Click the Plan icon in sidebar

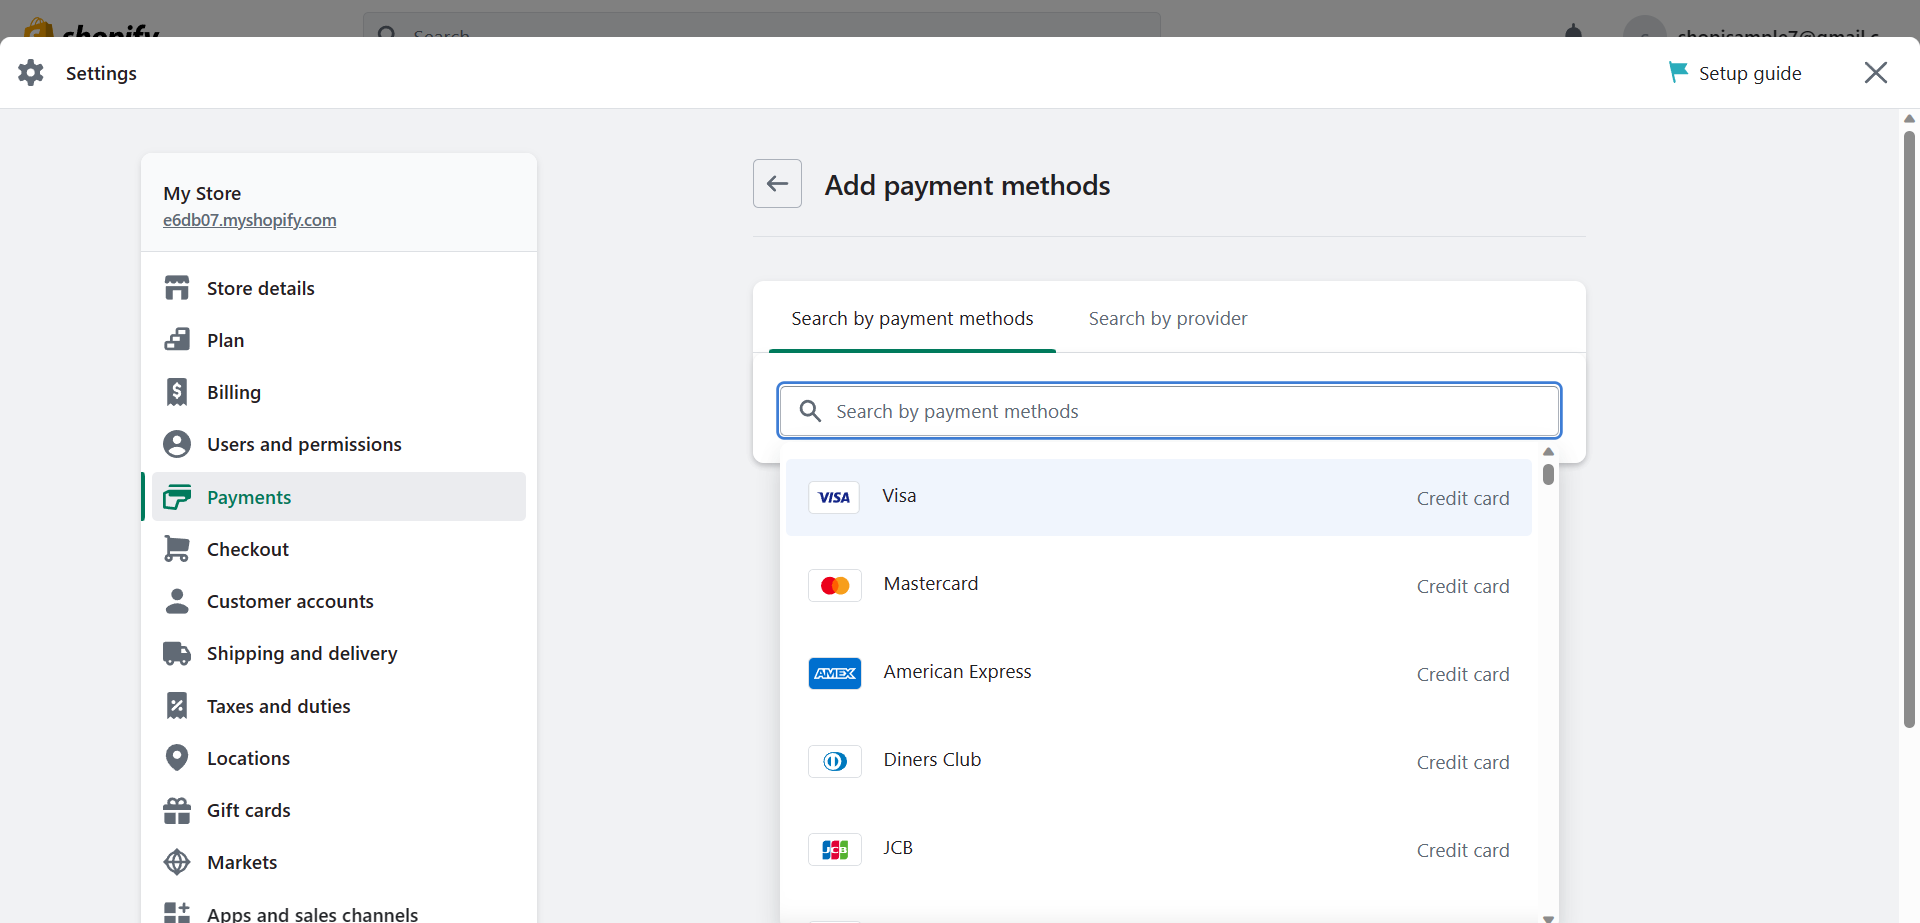coord(177,340)
